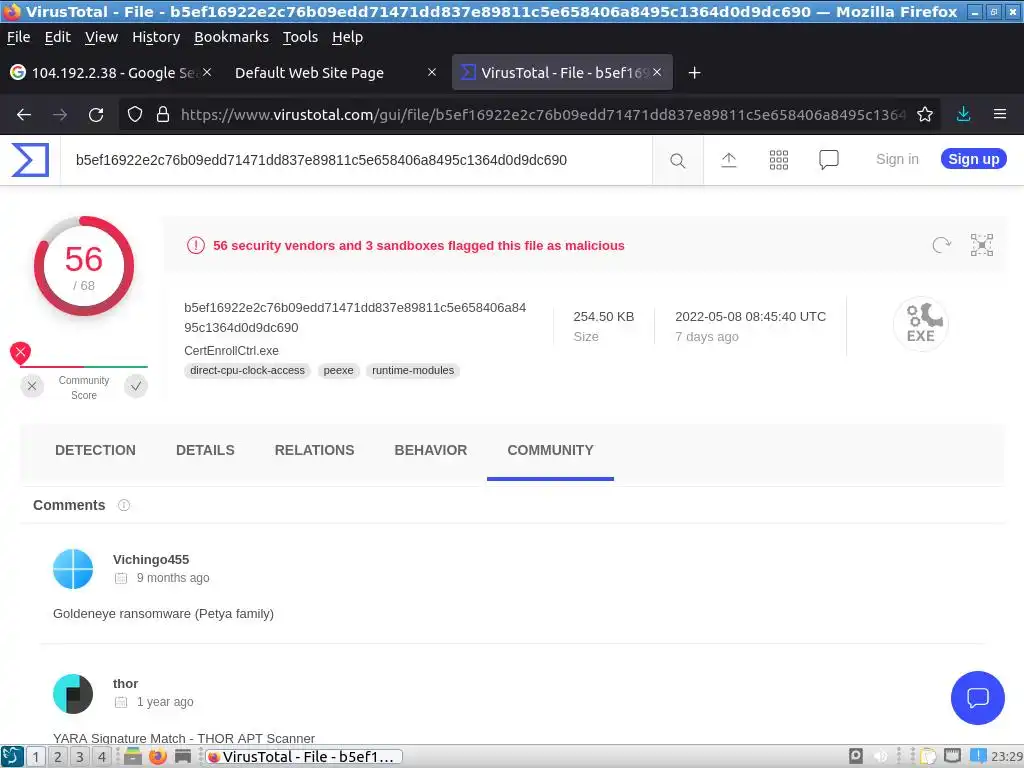Open the Tools menu

pyautogui.click(x=300, y=37)
